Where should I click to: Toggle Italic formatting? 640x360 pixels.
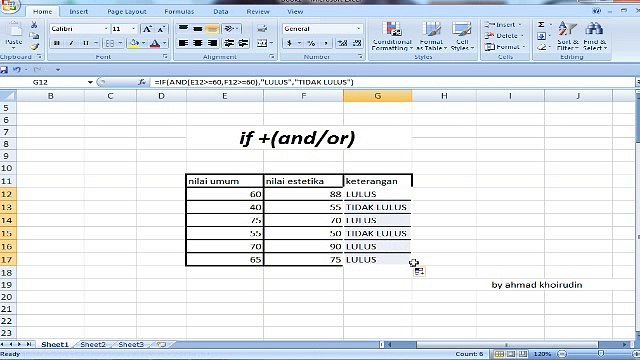pos(71,43)
